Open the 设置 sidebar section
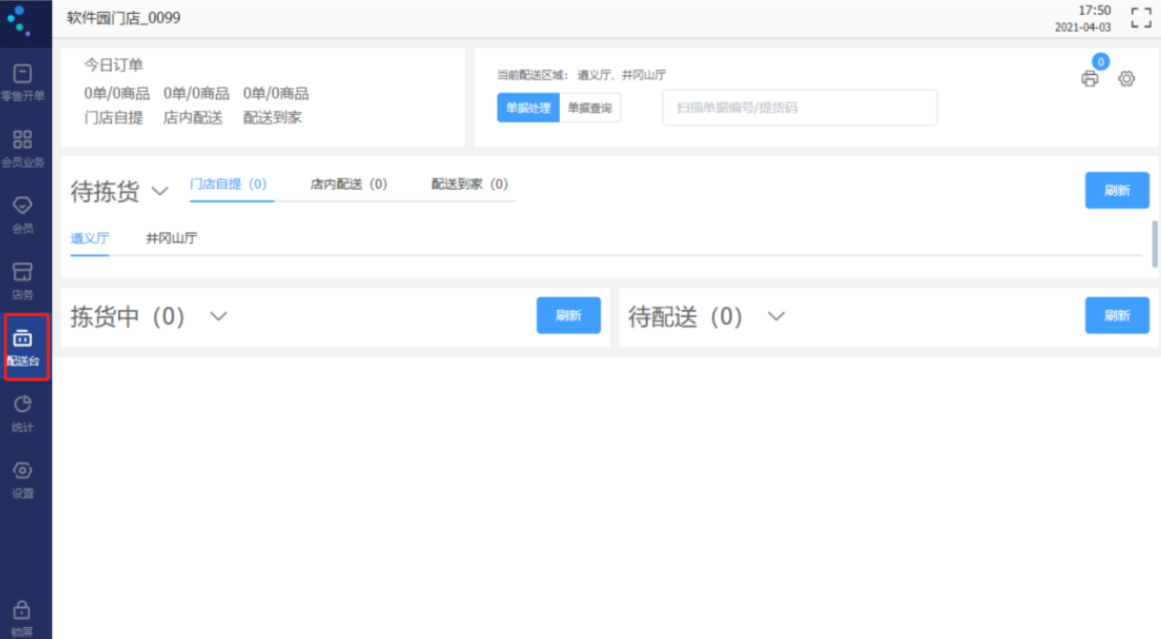1161x639 pixels. pyautogui.click(x=23, y=479)
